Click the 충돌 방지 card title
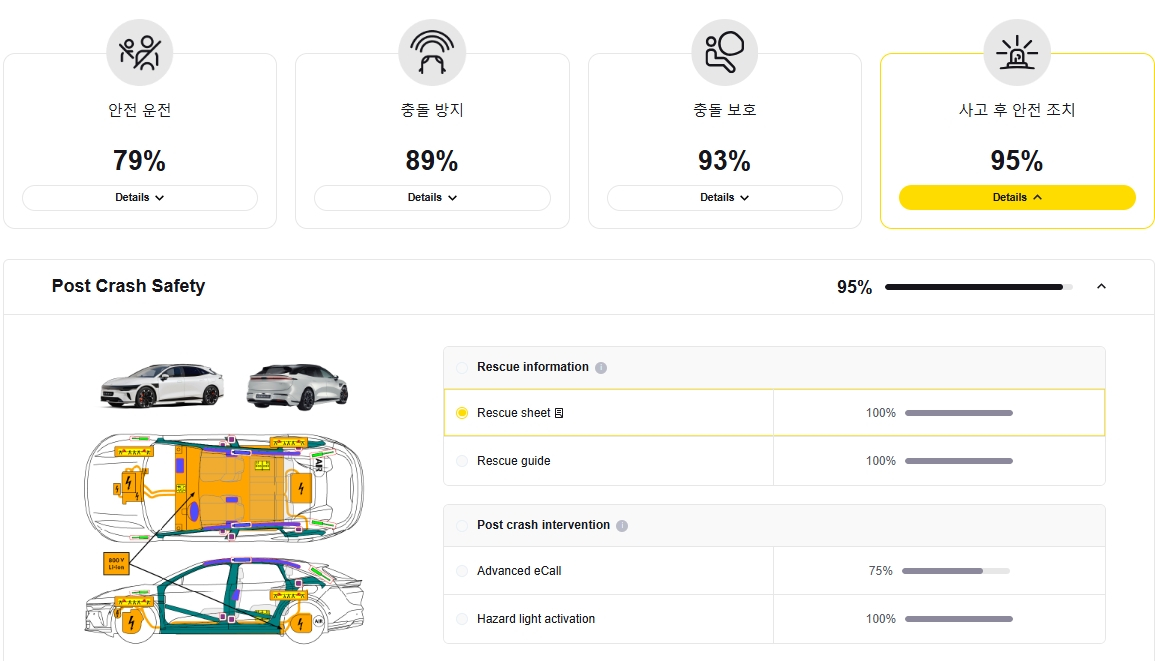 point(432,110)
